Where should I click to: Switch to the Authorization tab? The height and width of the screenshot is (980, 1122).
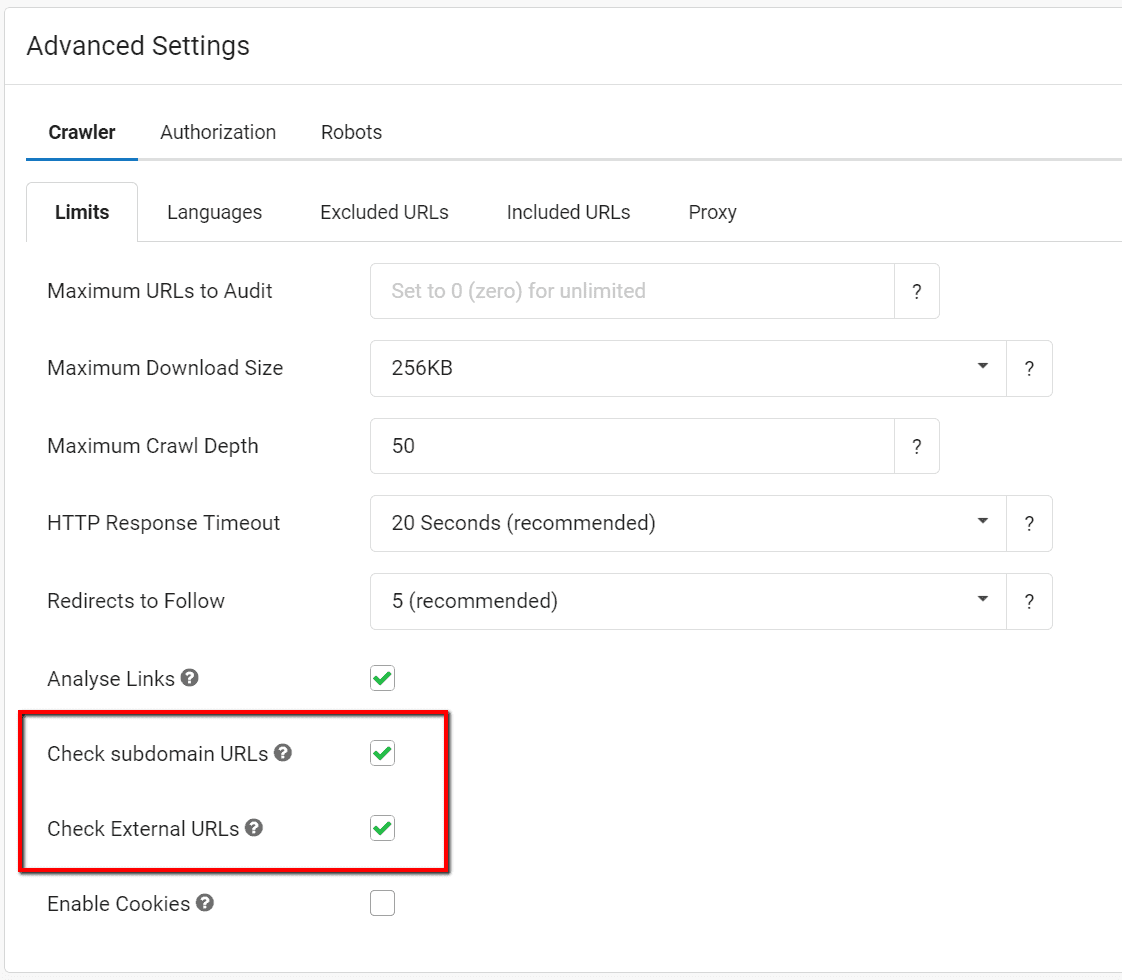(x=218, y=132)
